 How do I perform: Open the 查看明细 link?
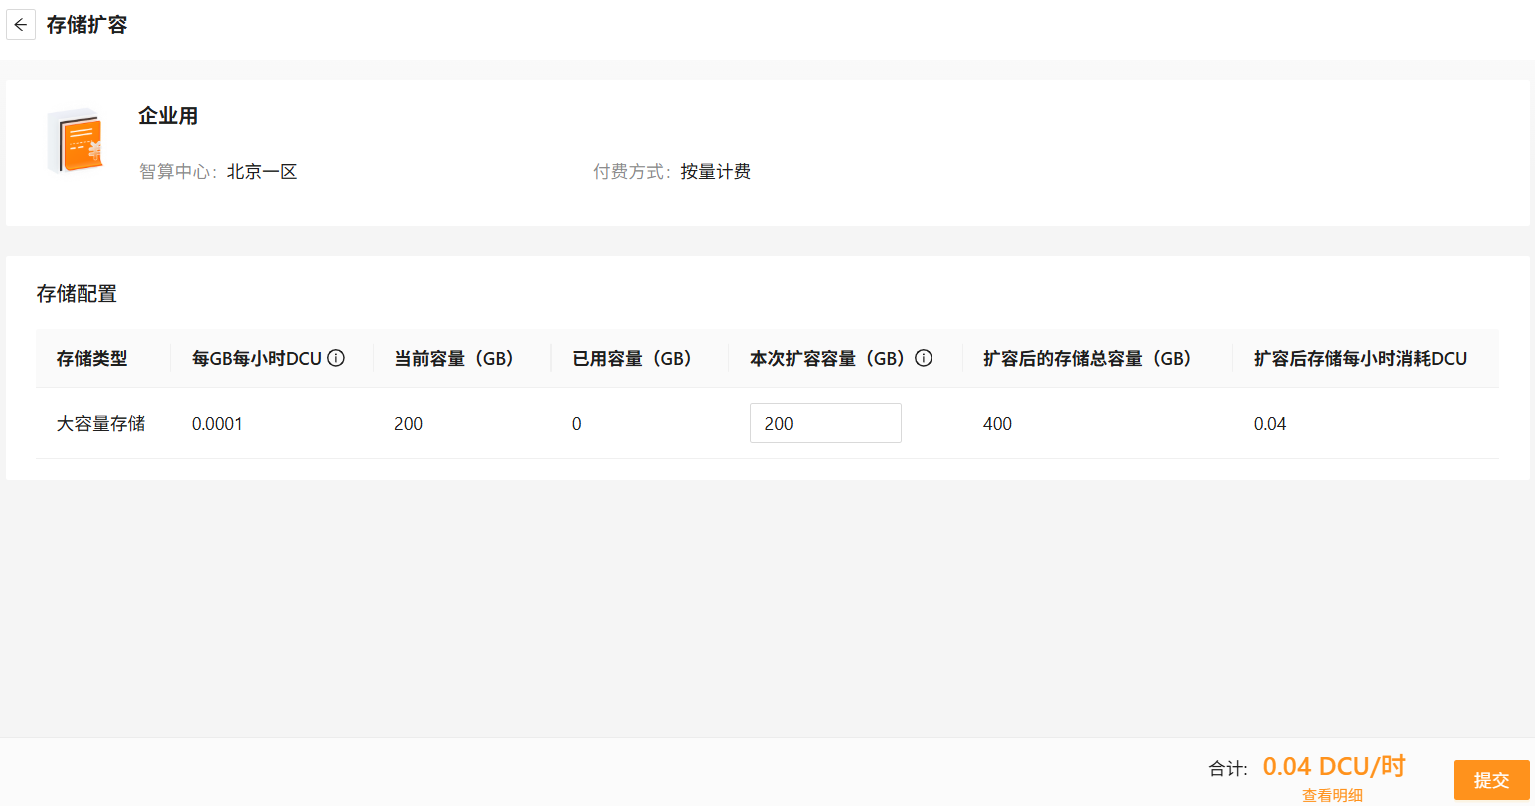coord(1332,795)
